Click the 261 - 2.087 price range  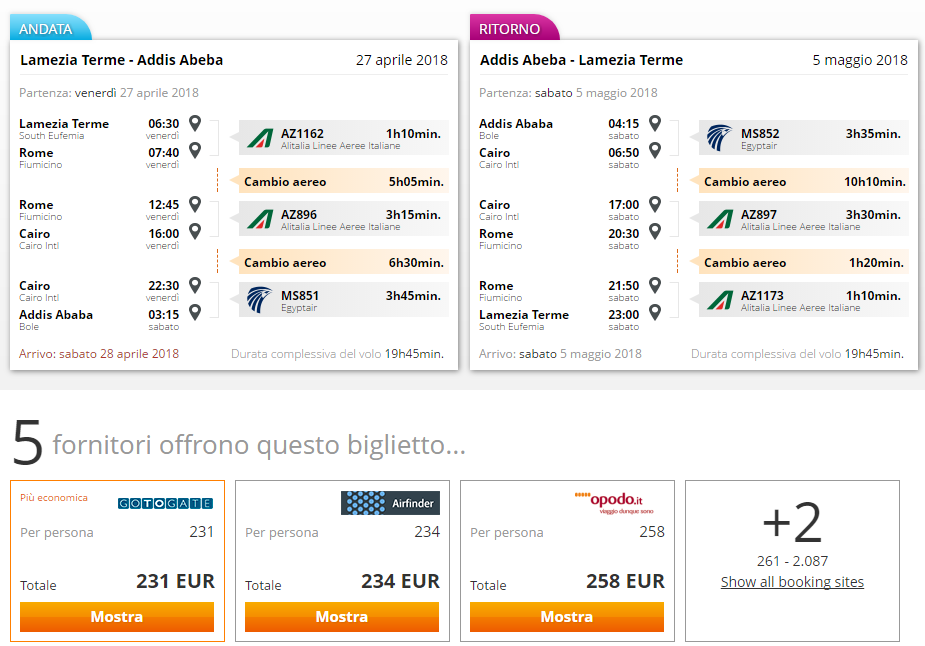click(x=792, y=561)
